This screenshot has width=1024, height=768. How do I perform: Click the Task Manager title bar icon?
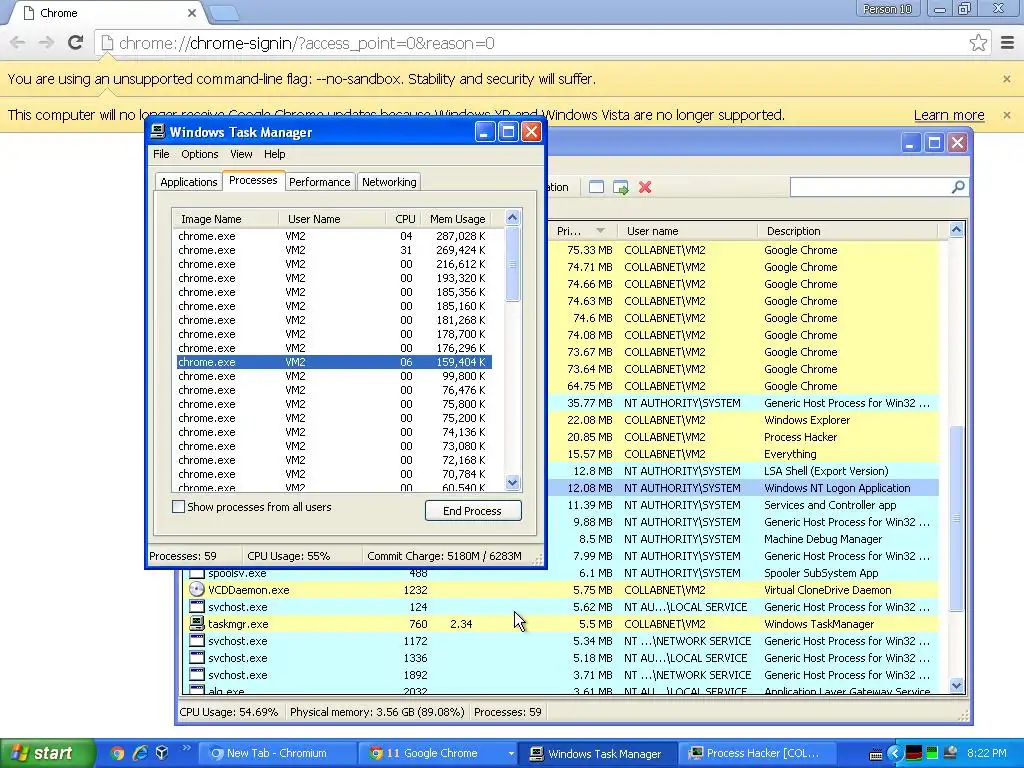click(x=157, y=132)
